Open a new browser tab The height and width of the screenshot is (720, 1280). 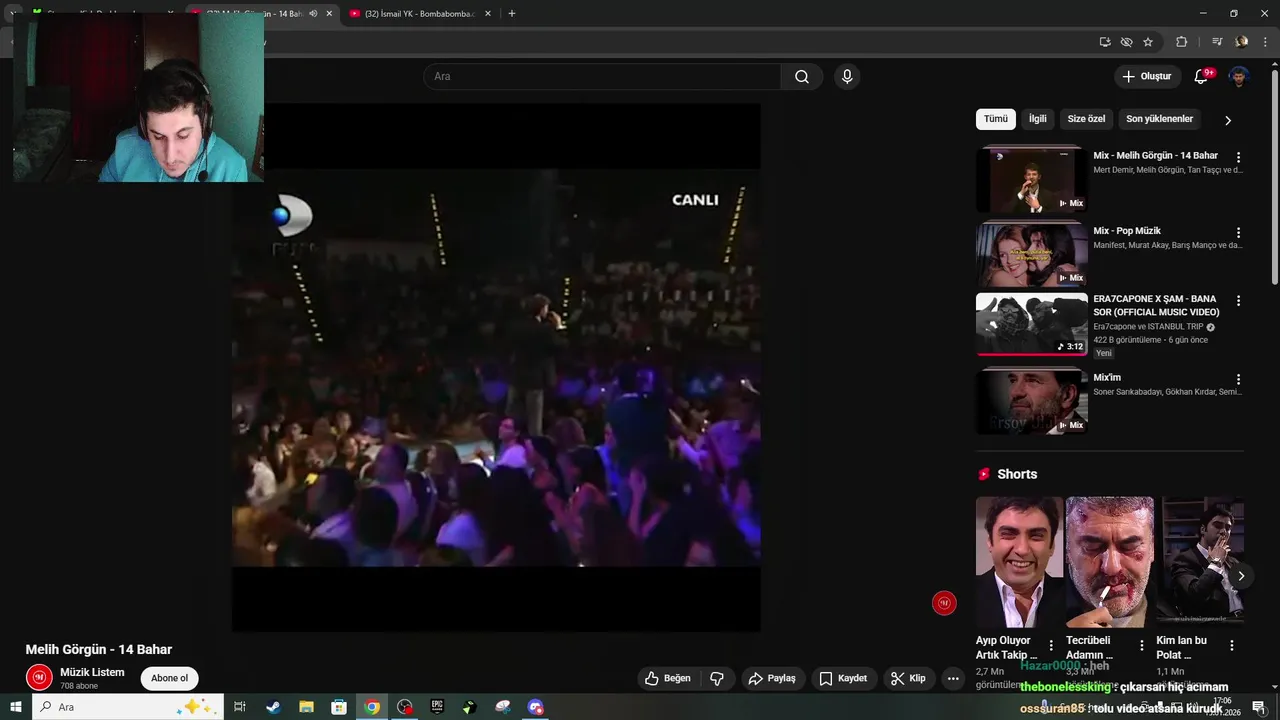coord(512,14)
